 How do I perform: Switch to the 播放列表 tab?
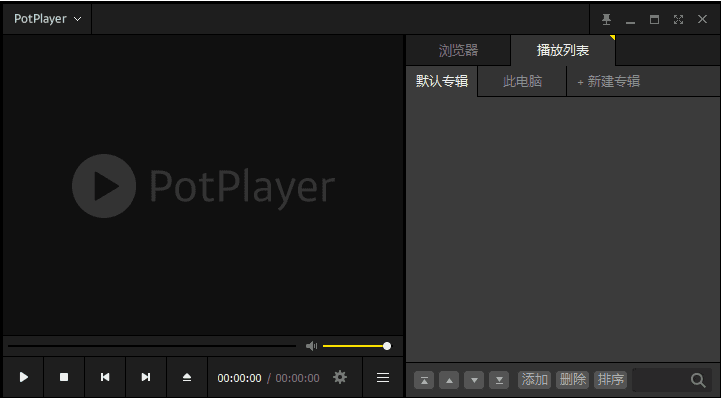coord(563,50)
